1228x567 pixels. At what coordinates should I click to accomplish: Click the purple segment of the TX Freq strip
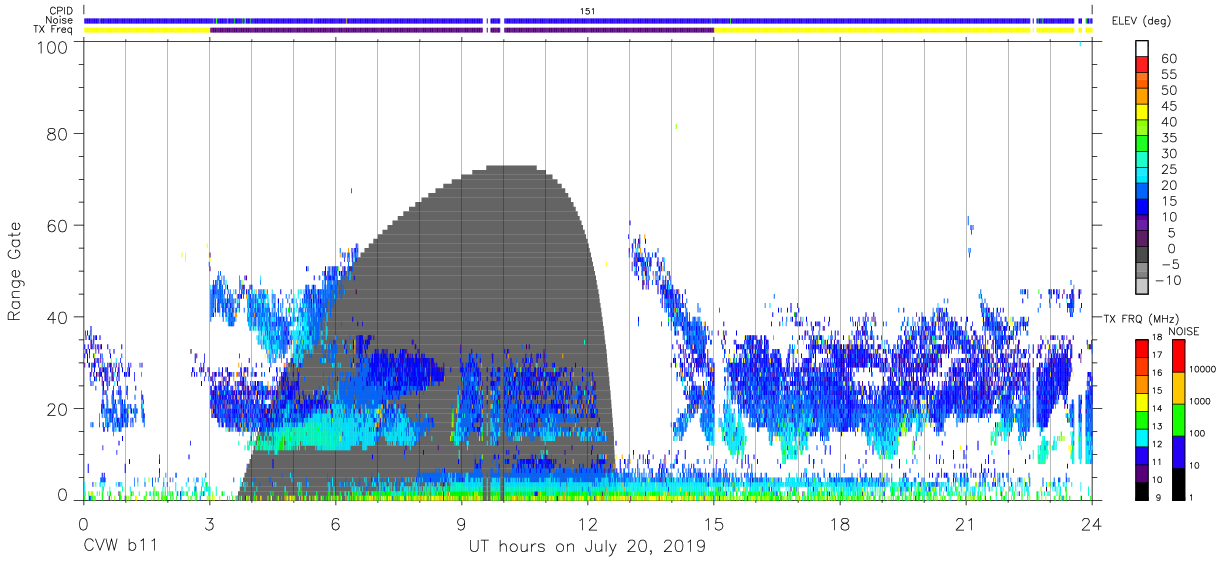[x=461, y=30]
